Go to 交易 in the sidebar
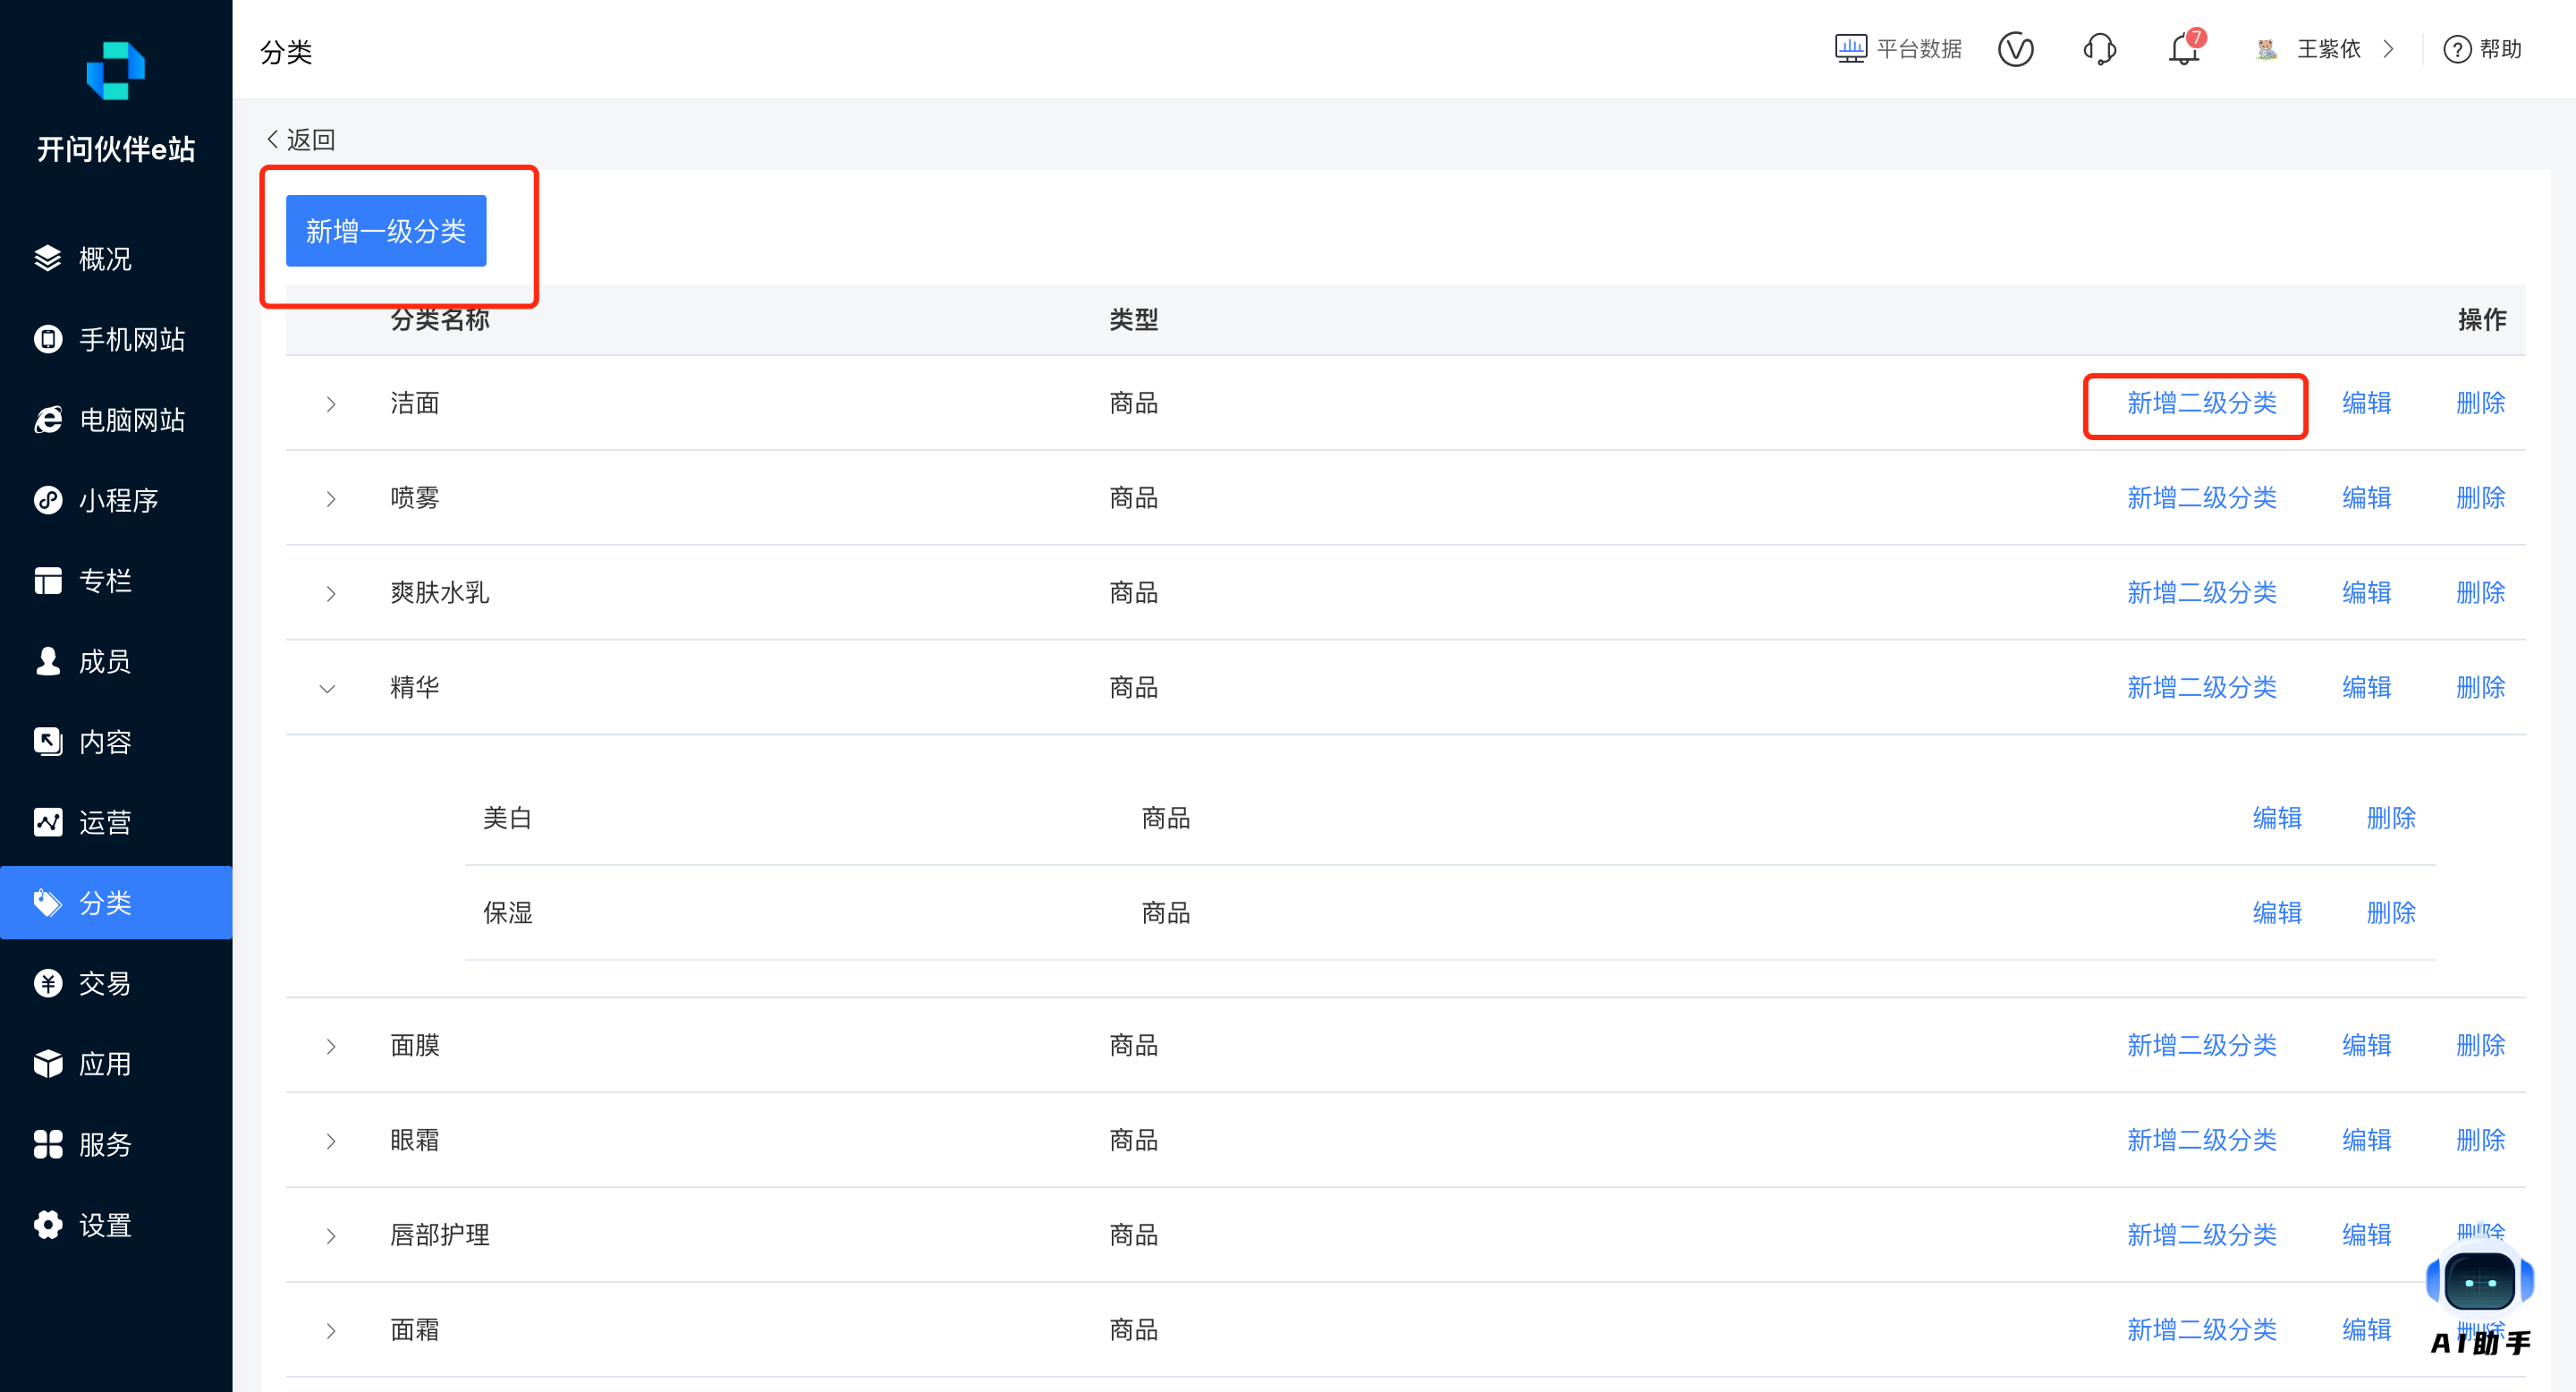This screenshot has height=1392, width=2576. 104,984
